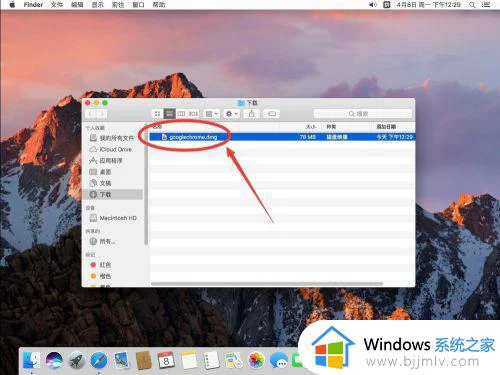The height and width of the screenshot is (375, 500).
Task: Go forward in Finder window
Action: 102,114
